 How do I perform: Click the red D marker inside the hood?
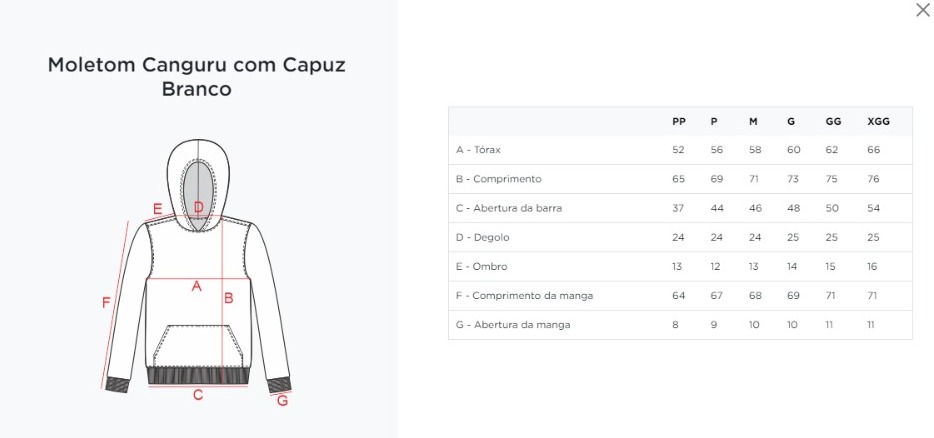click(x=199, y=208)
